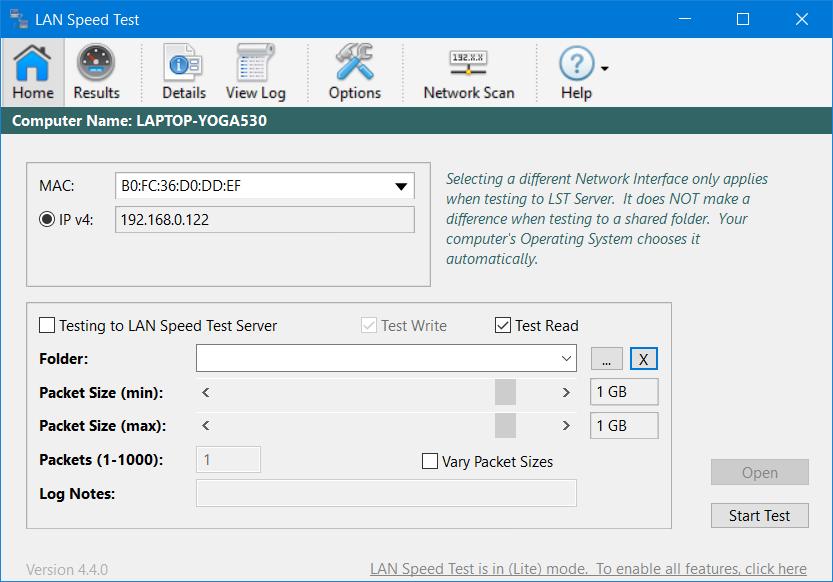The width and height of the screenshot is (833, 582).
Task: Expand the Folder combo box
Action: (566, 358)
